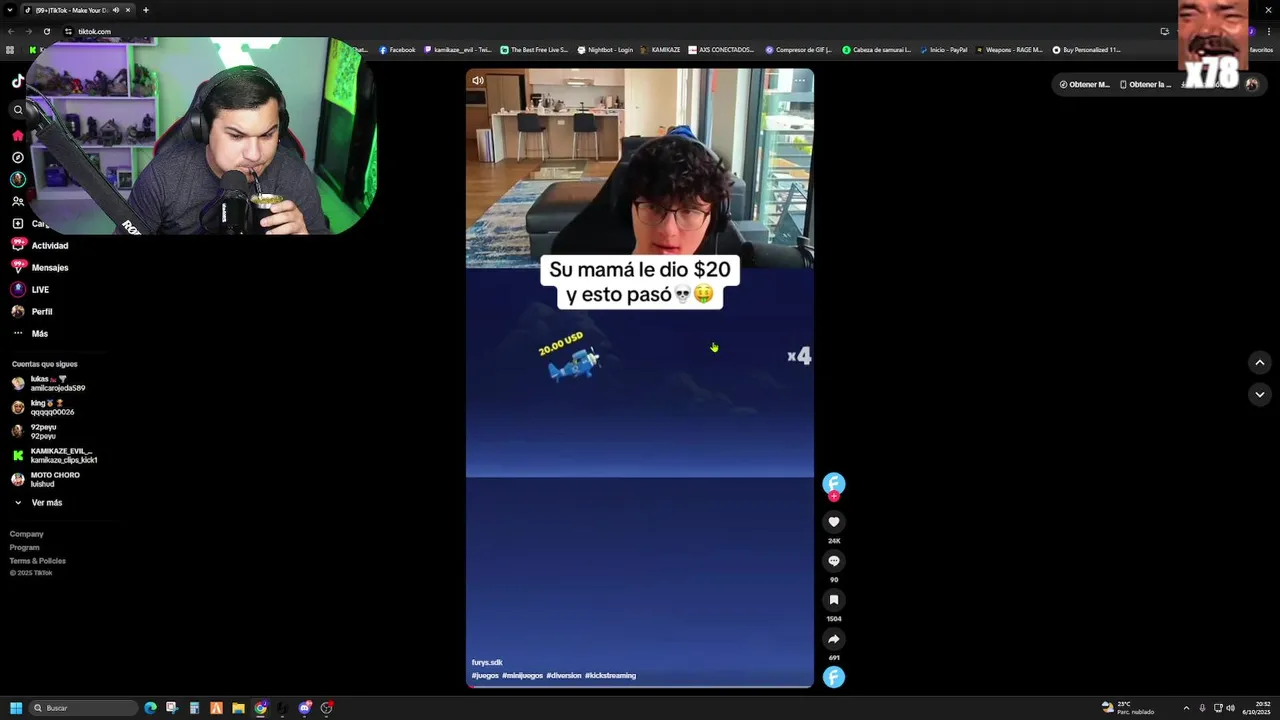Save the video with the bookmark icon
The image size is (1280, 720).
(834, 600)
